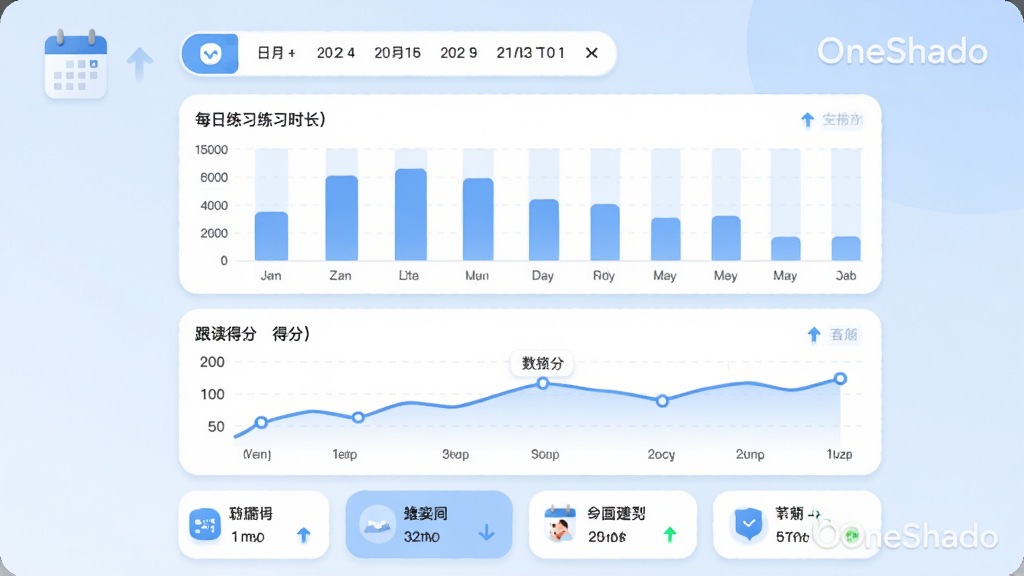Click the "32tho" value in the highlighted card
Screen dimensions: 1024x576
421,537
